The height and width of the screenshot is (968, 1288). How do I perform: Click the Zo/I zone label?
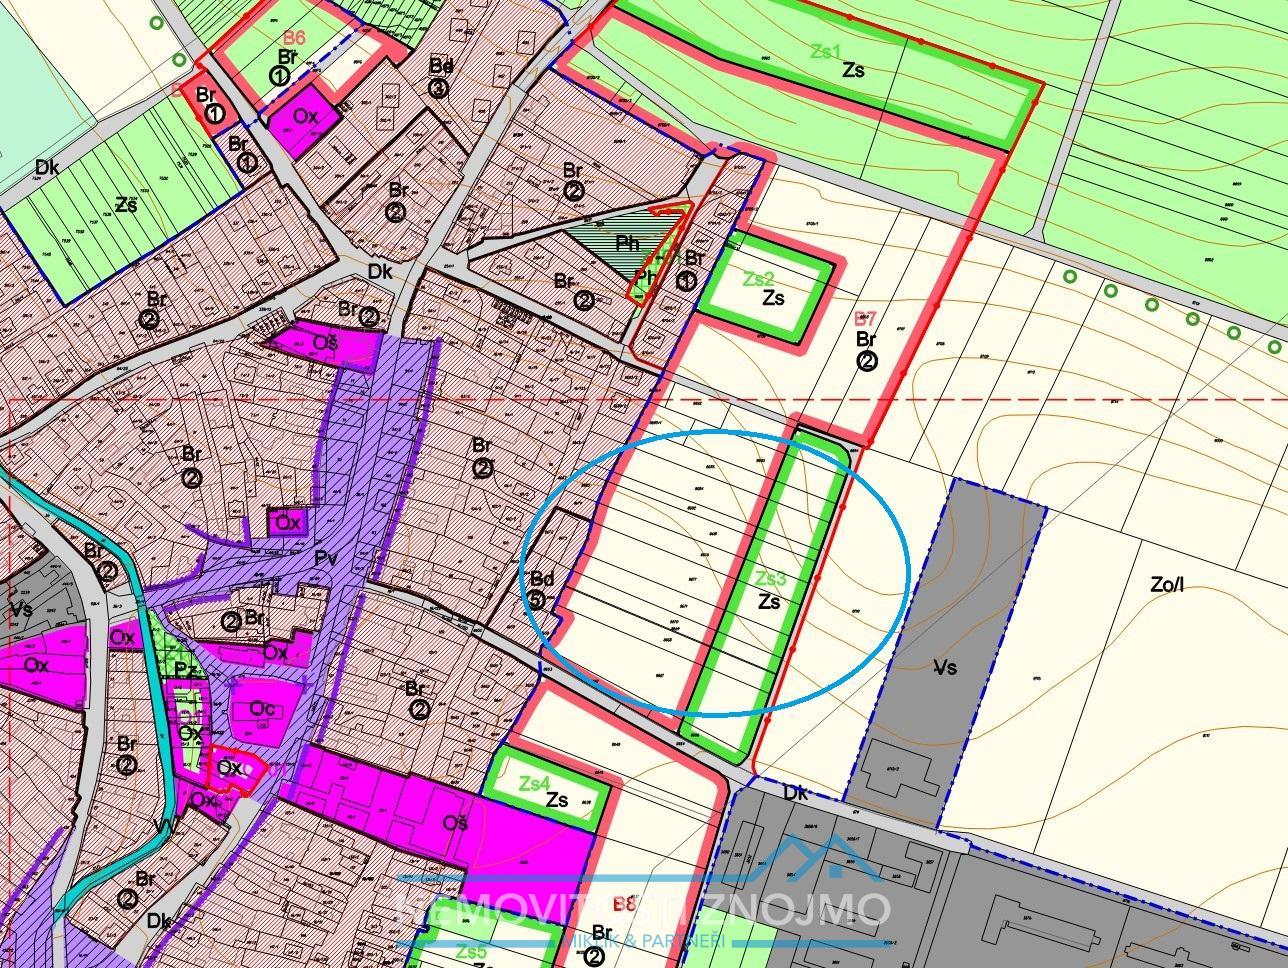1166,585
